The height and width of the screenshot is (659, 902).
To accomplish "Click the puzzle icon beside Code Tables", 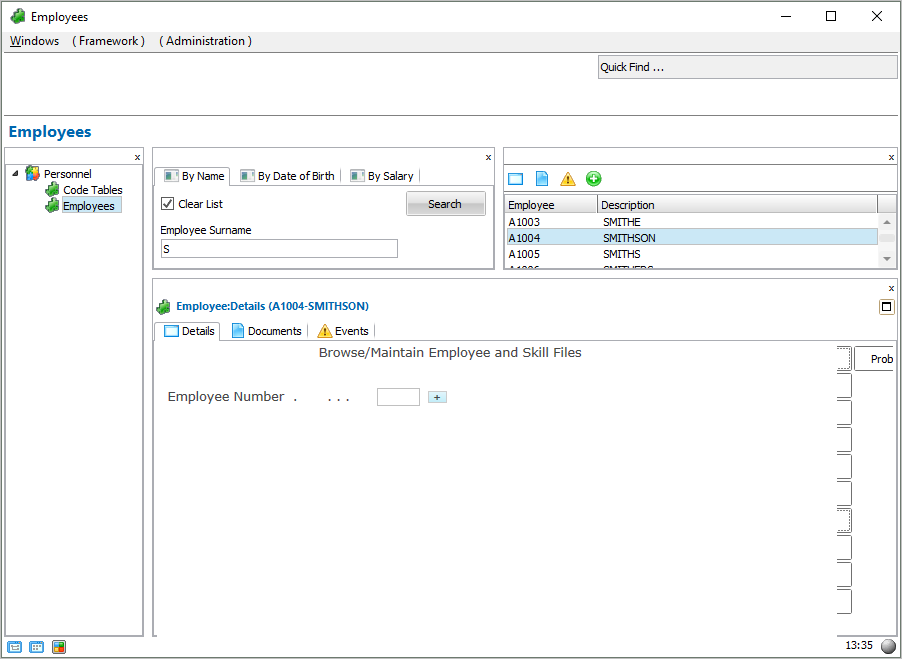I will coord(52,189).
